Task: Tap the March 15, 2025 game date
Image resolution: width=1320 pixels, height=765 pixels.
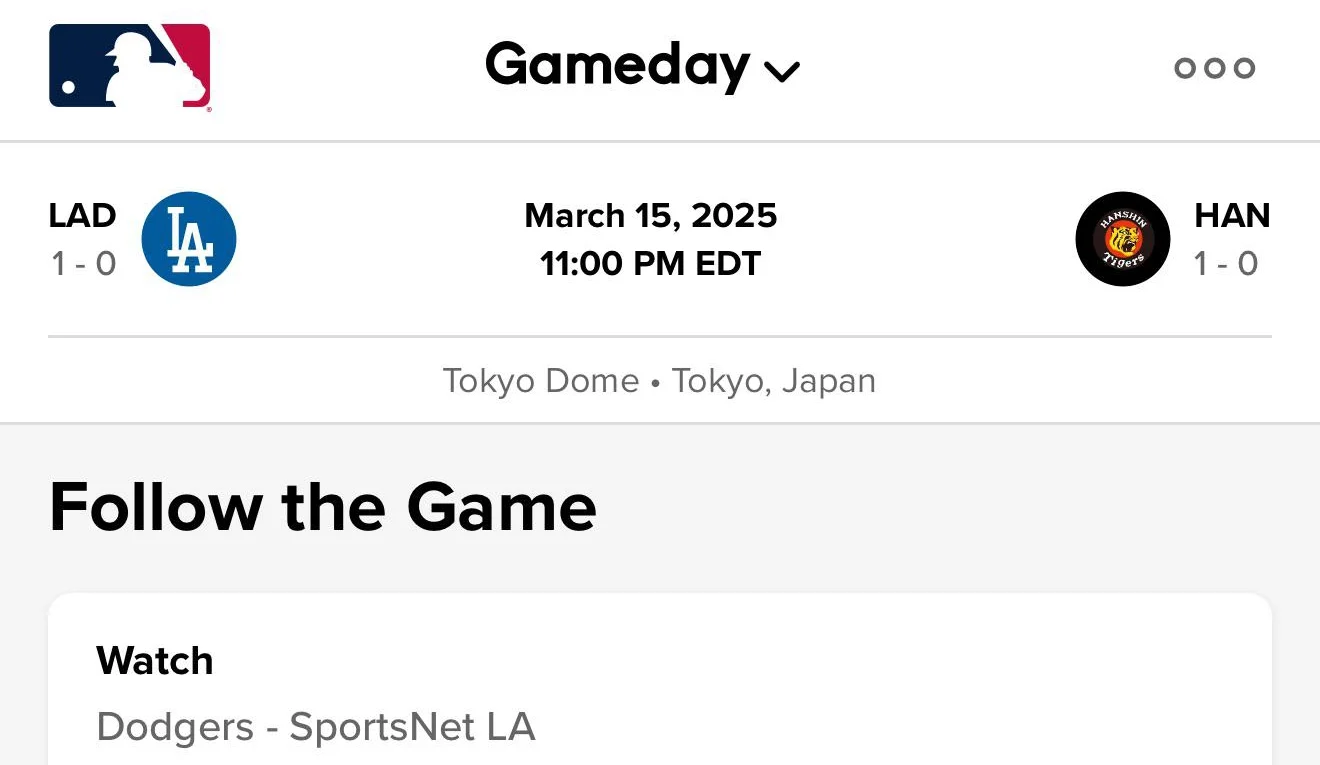Action: coord(651,215)
